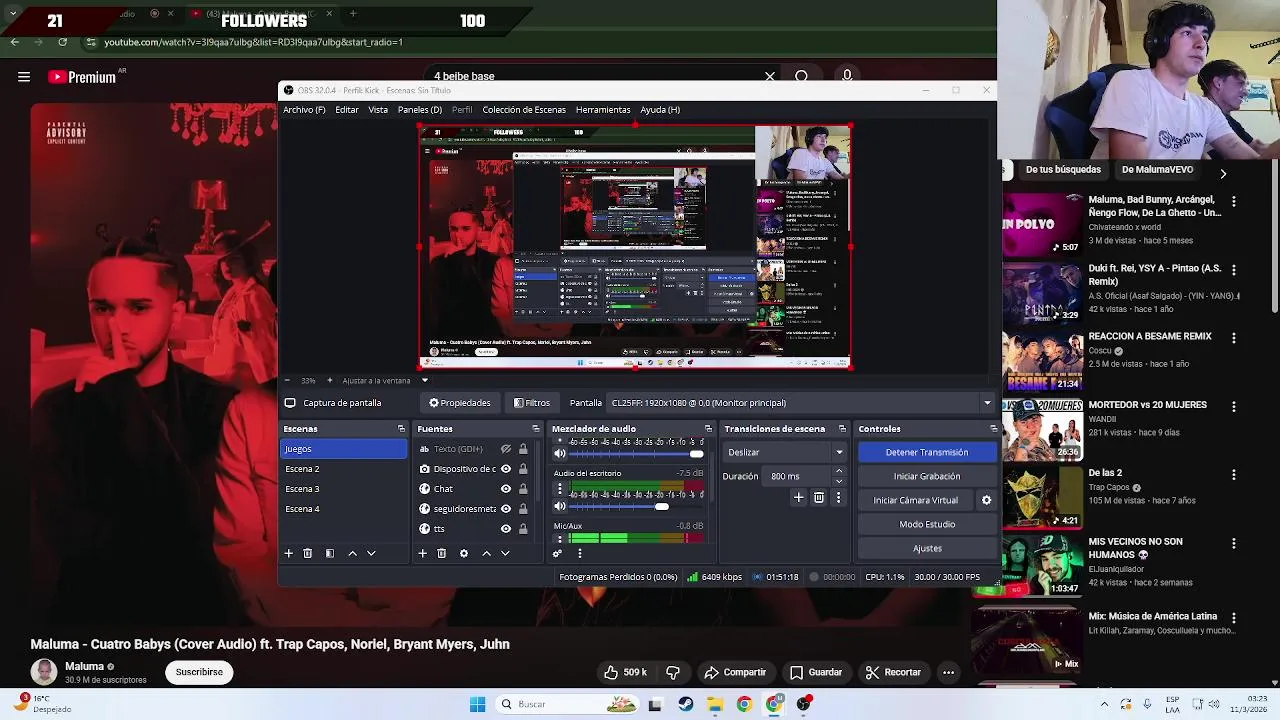Open advanced audio properties gears icon

[557, 553]
